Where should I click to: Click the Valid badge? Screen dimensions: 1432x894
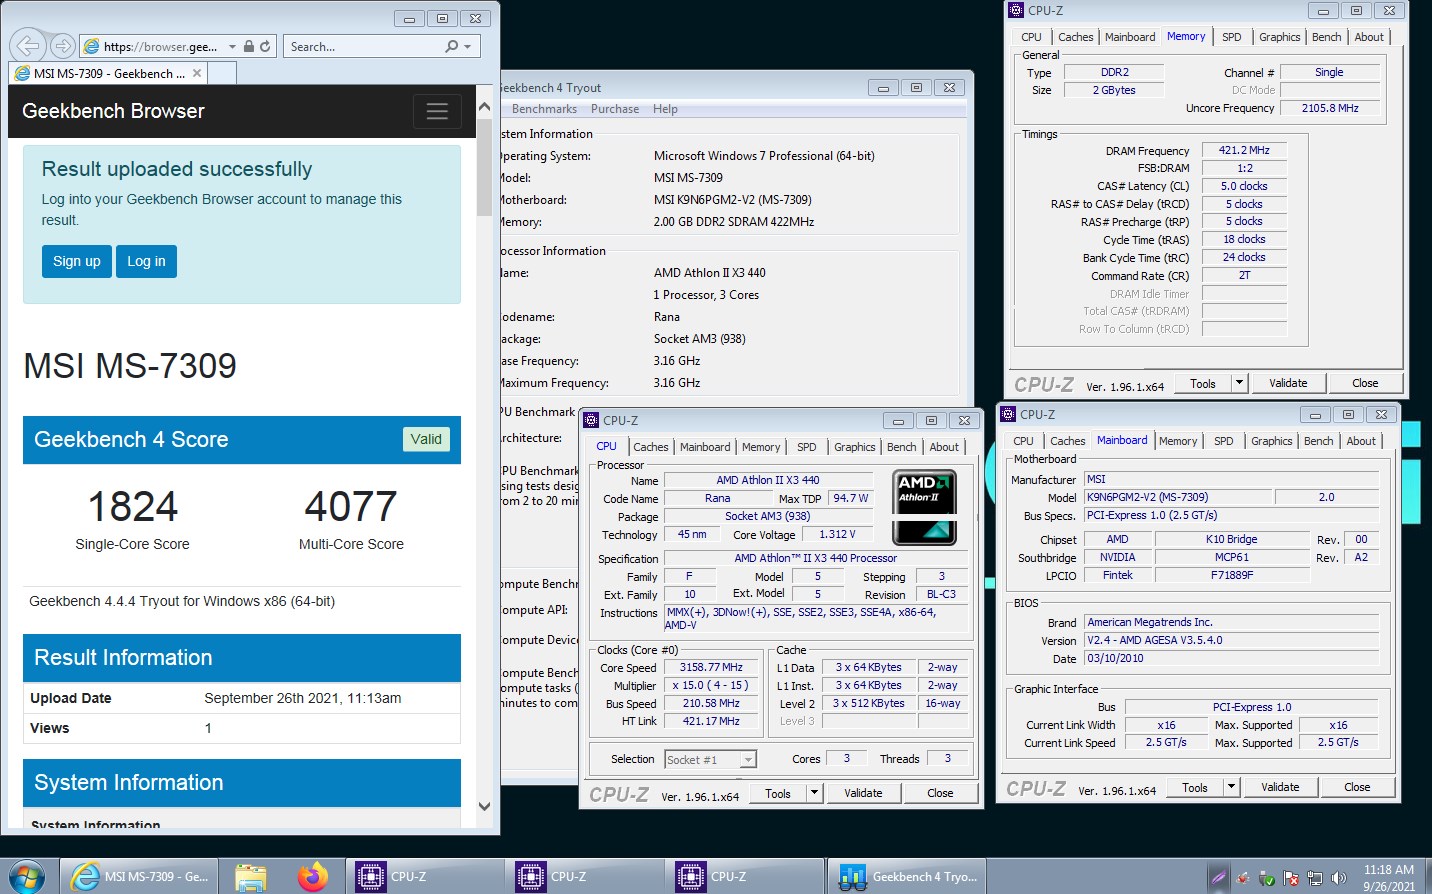click(426, 439)
